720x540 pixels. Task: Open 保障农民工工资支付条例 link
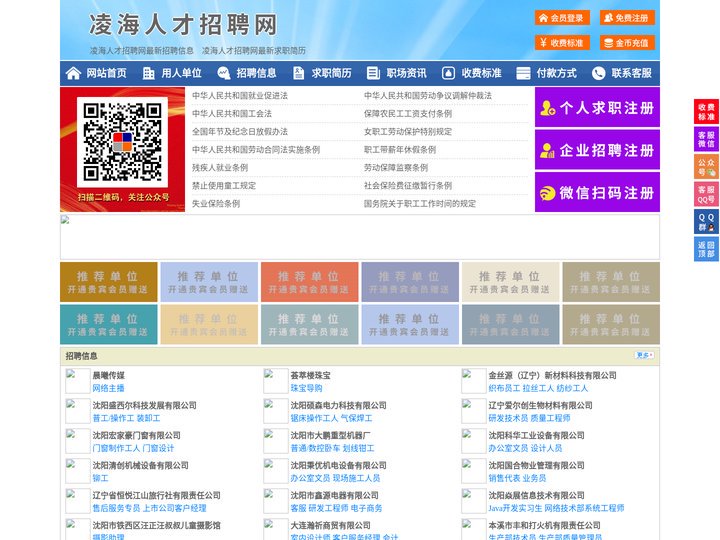[x=408, y=113]
